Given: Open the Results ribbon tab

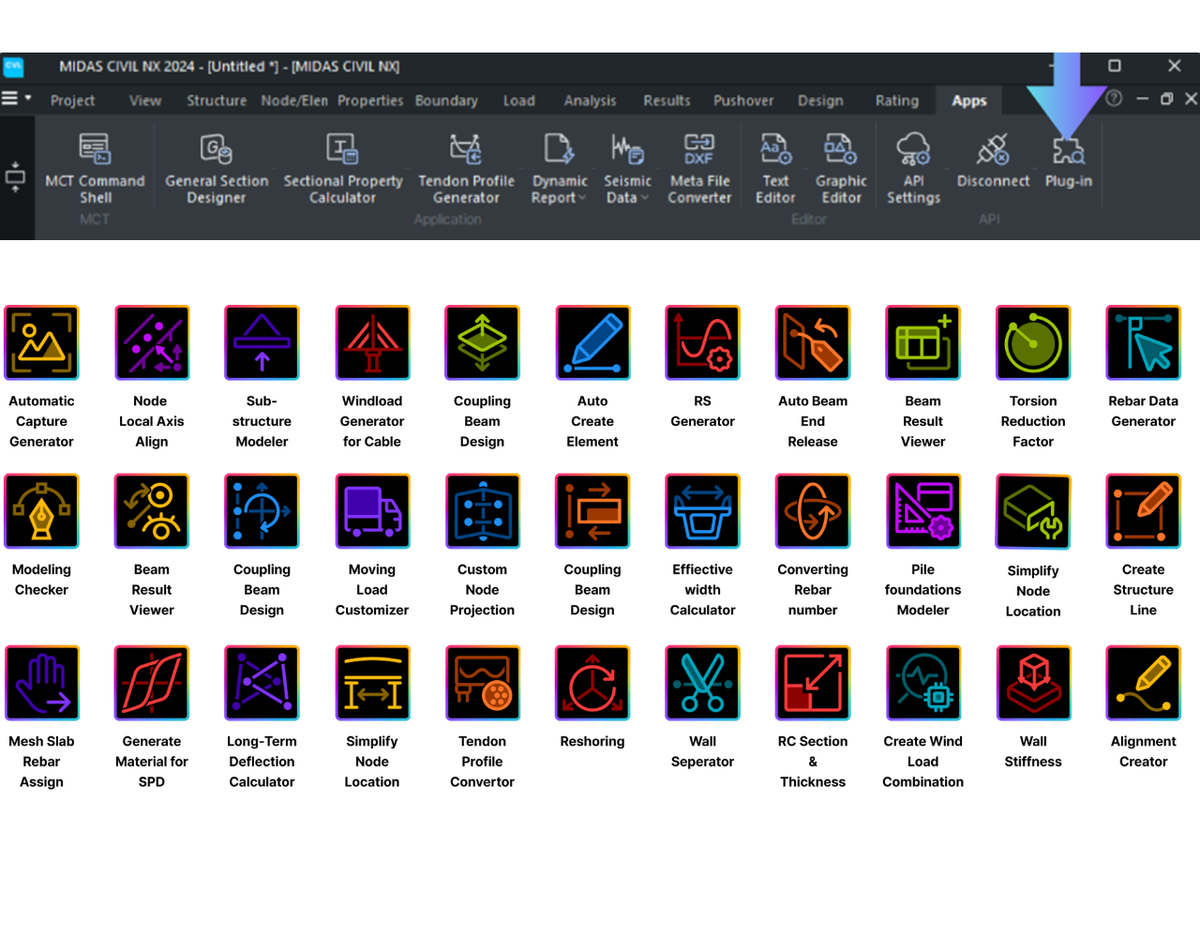Looking at the screenshot, I should (667, 100).
